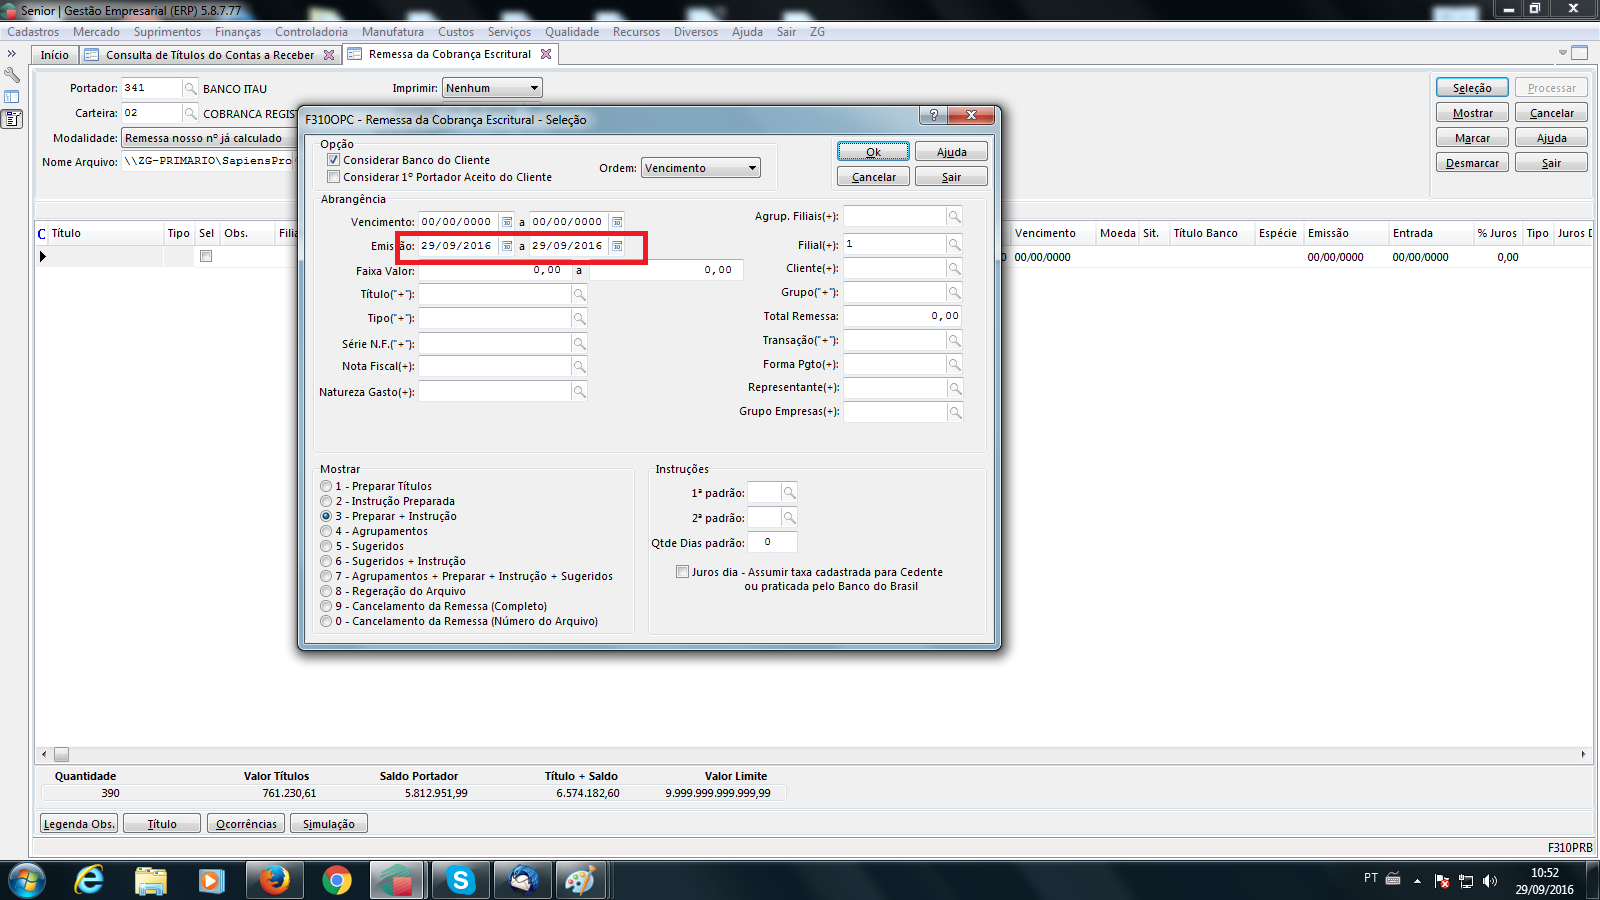
Task: Select radio 1 - Preparar Títulos
Action: coord(326,486)
